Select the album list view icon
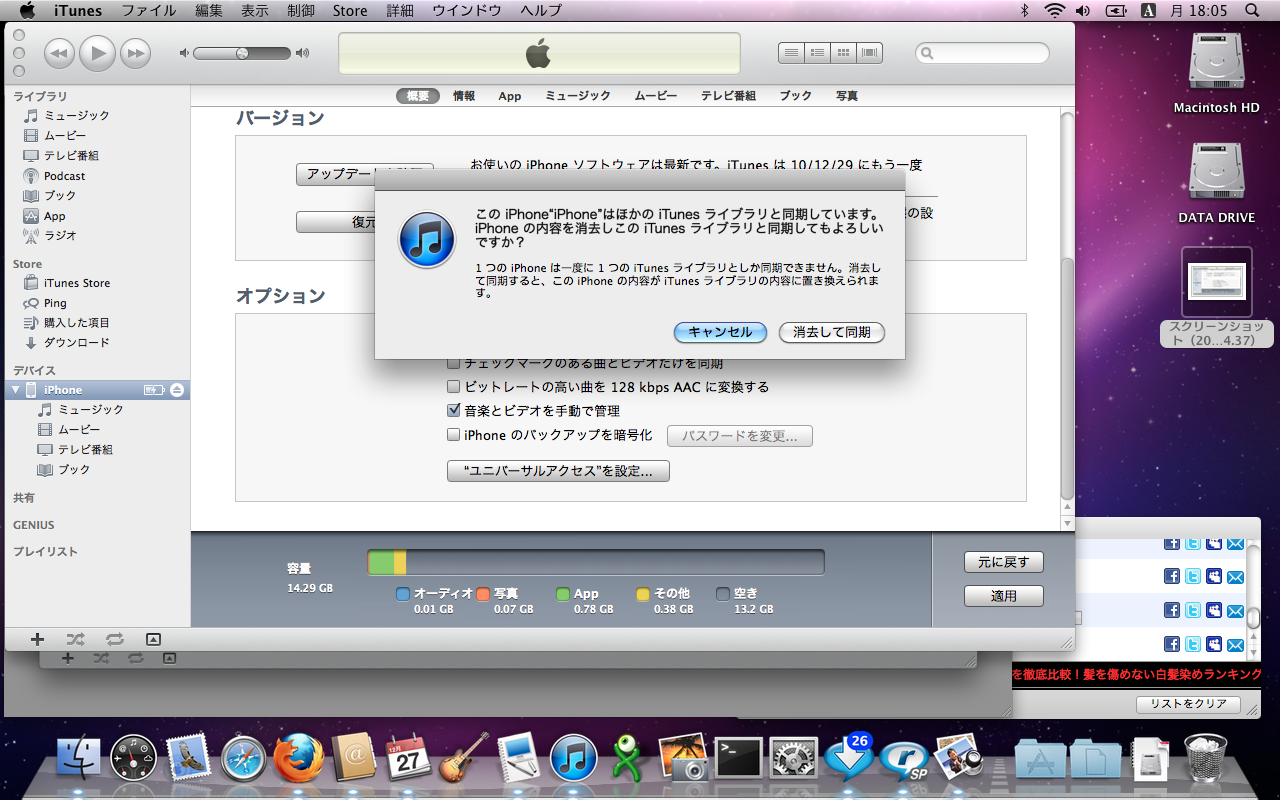 tap(818, 53)
